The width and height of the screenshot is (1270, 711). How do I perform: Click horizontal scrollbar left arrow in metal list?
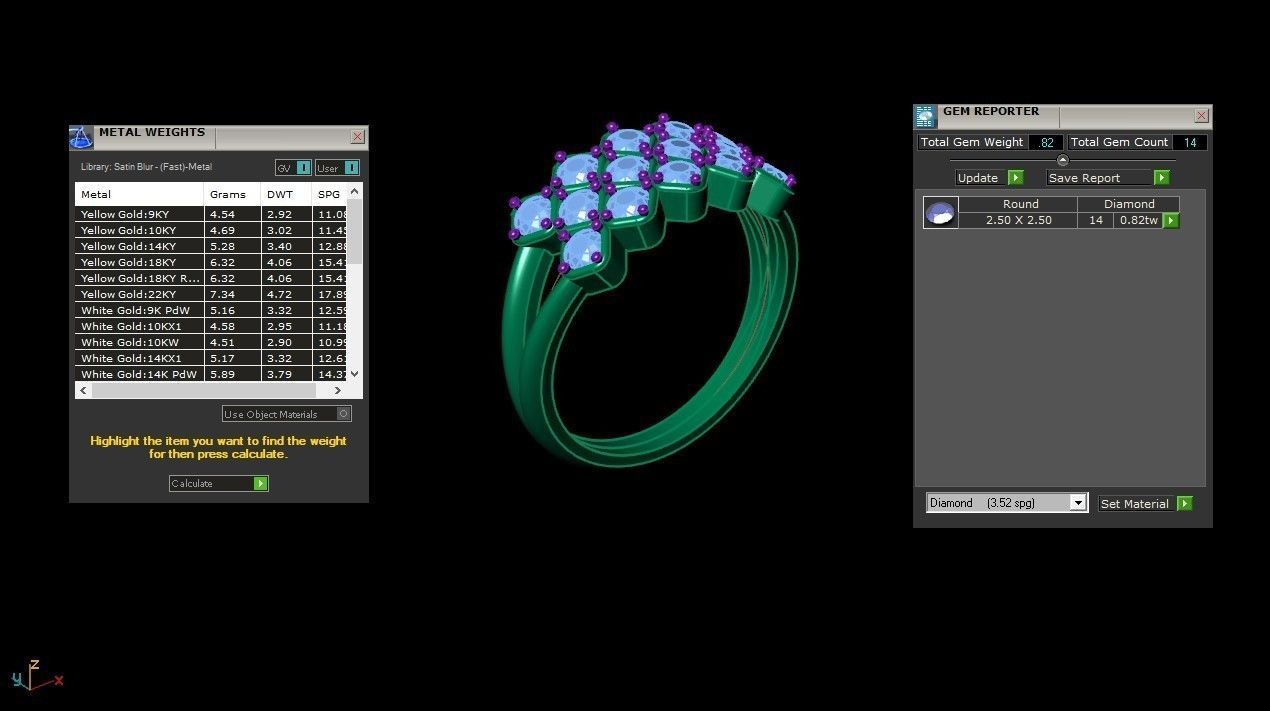[83, 391]
